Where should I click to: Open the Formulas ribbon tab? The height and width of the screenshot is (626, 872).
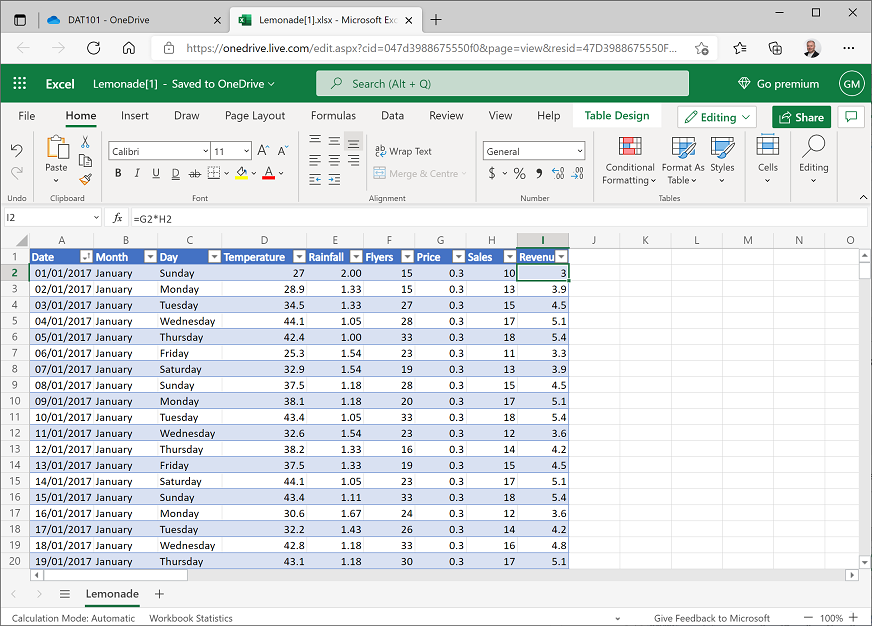pyautogui.click(x=333, y=115)
